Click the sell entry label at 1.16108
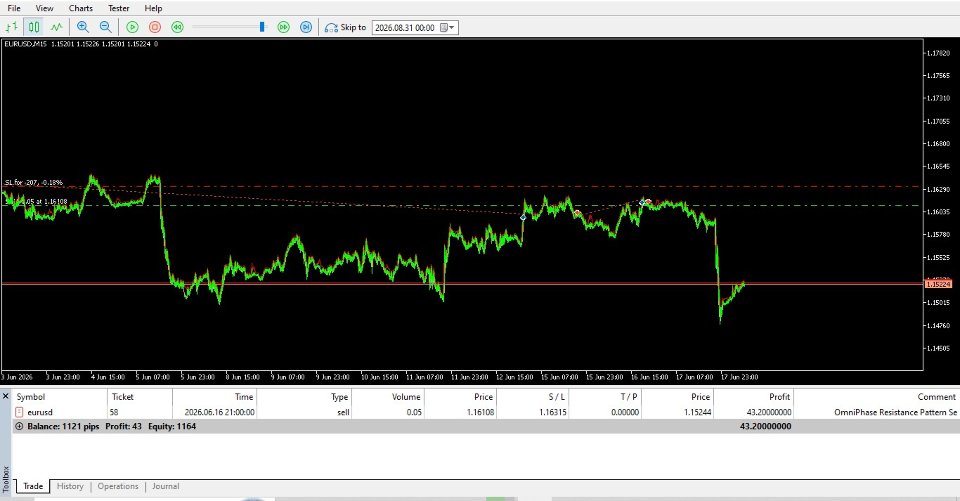The width and height of the screenshot is (960, 501). [x=37, y=201]
